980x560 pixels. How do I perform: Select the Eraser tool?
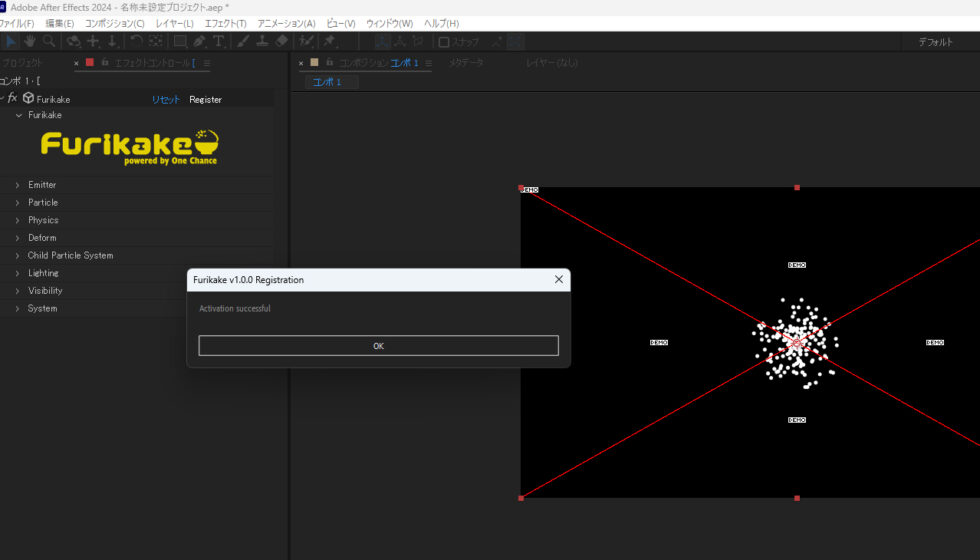281,41
